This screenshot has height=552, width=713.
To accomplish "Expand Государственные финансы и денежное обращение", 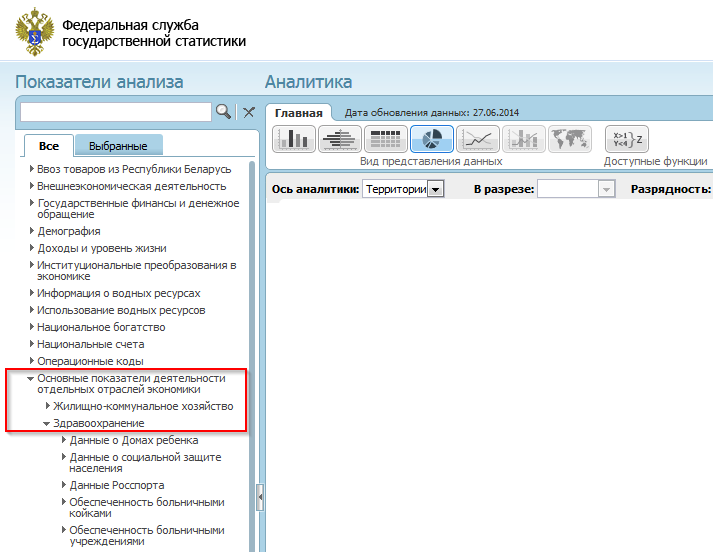I will [x=31, y=203].
